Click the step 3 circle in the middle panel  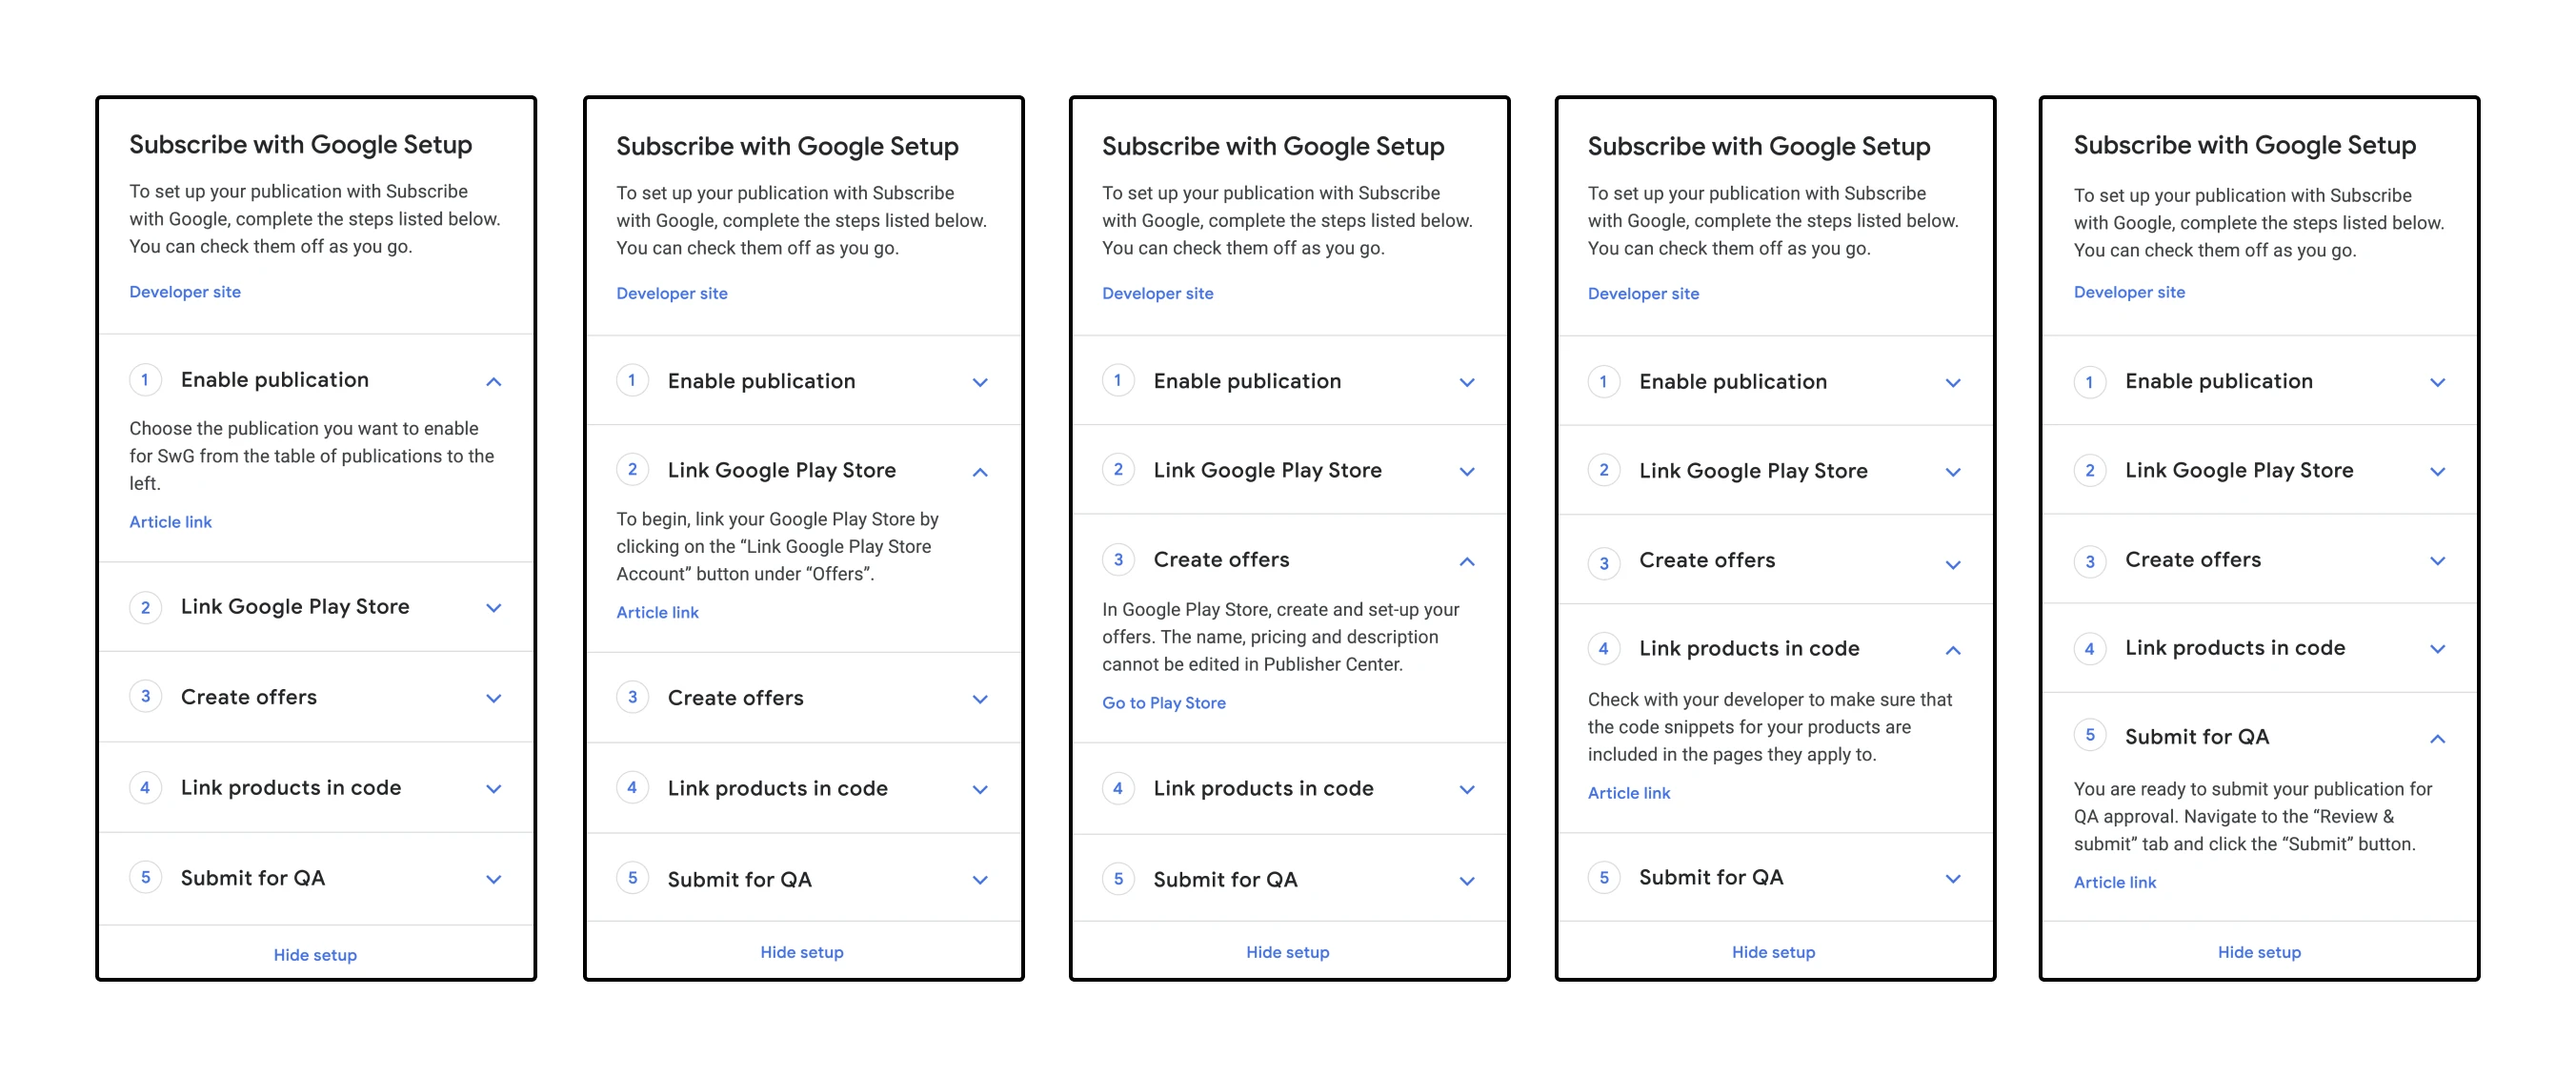click(1118, 560)
